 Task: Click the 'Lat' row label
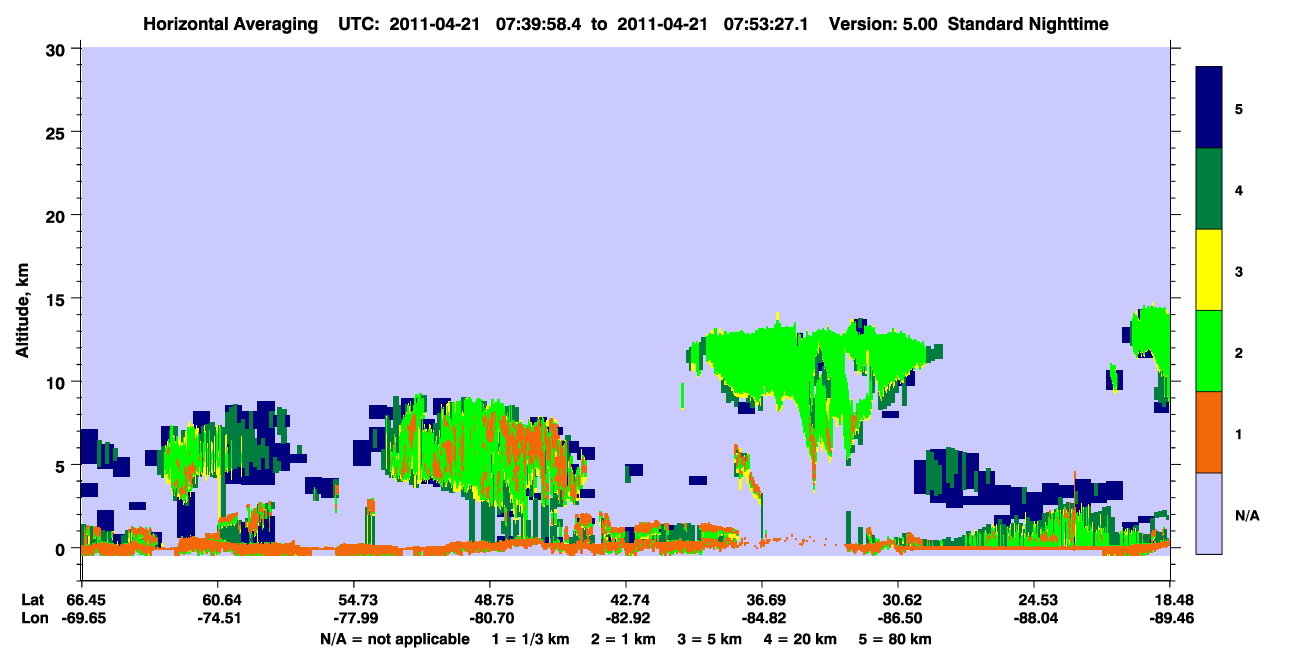pos(32,600)
